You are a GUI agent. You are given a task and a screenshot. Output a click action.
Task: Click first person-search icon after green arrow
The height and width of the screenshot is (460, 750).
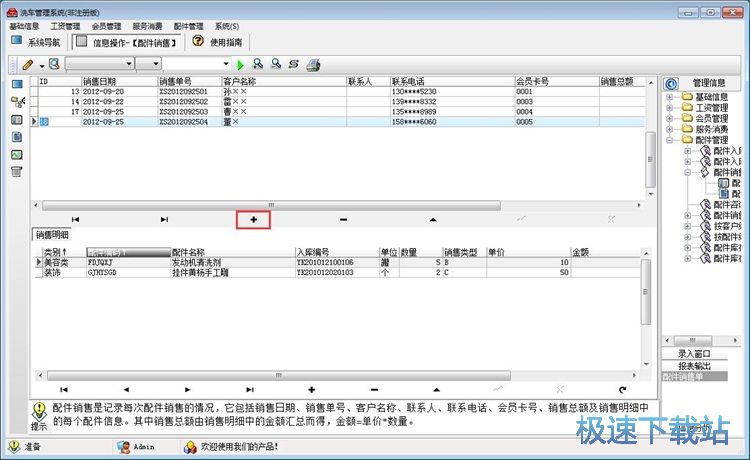tap(258, 64)
